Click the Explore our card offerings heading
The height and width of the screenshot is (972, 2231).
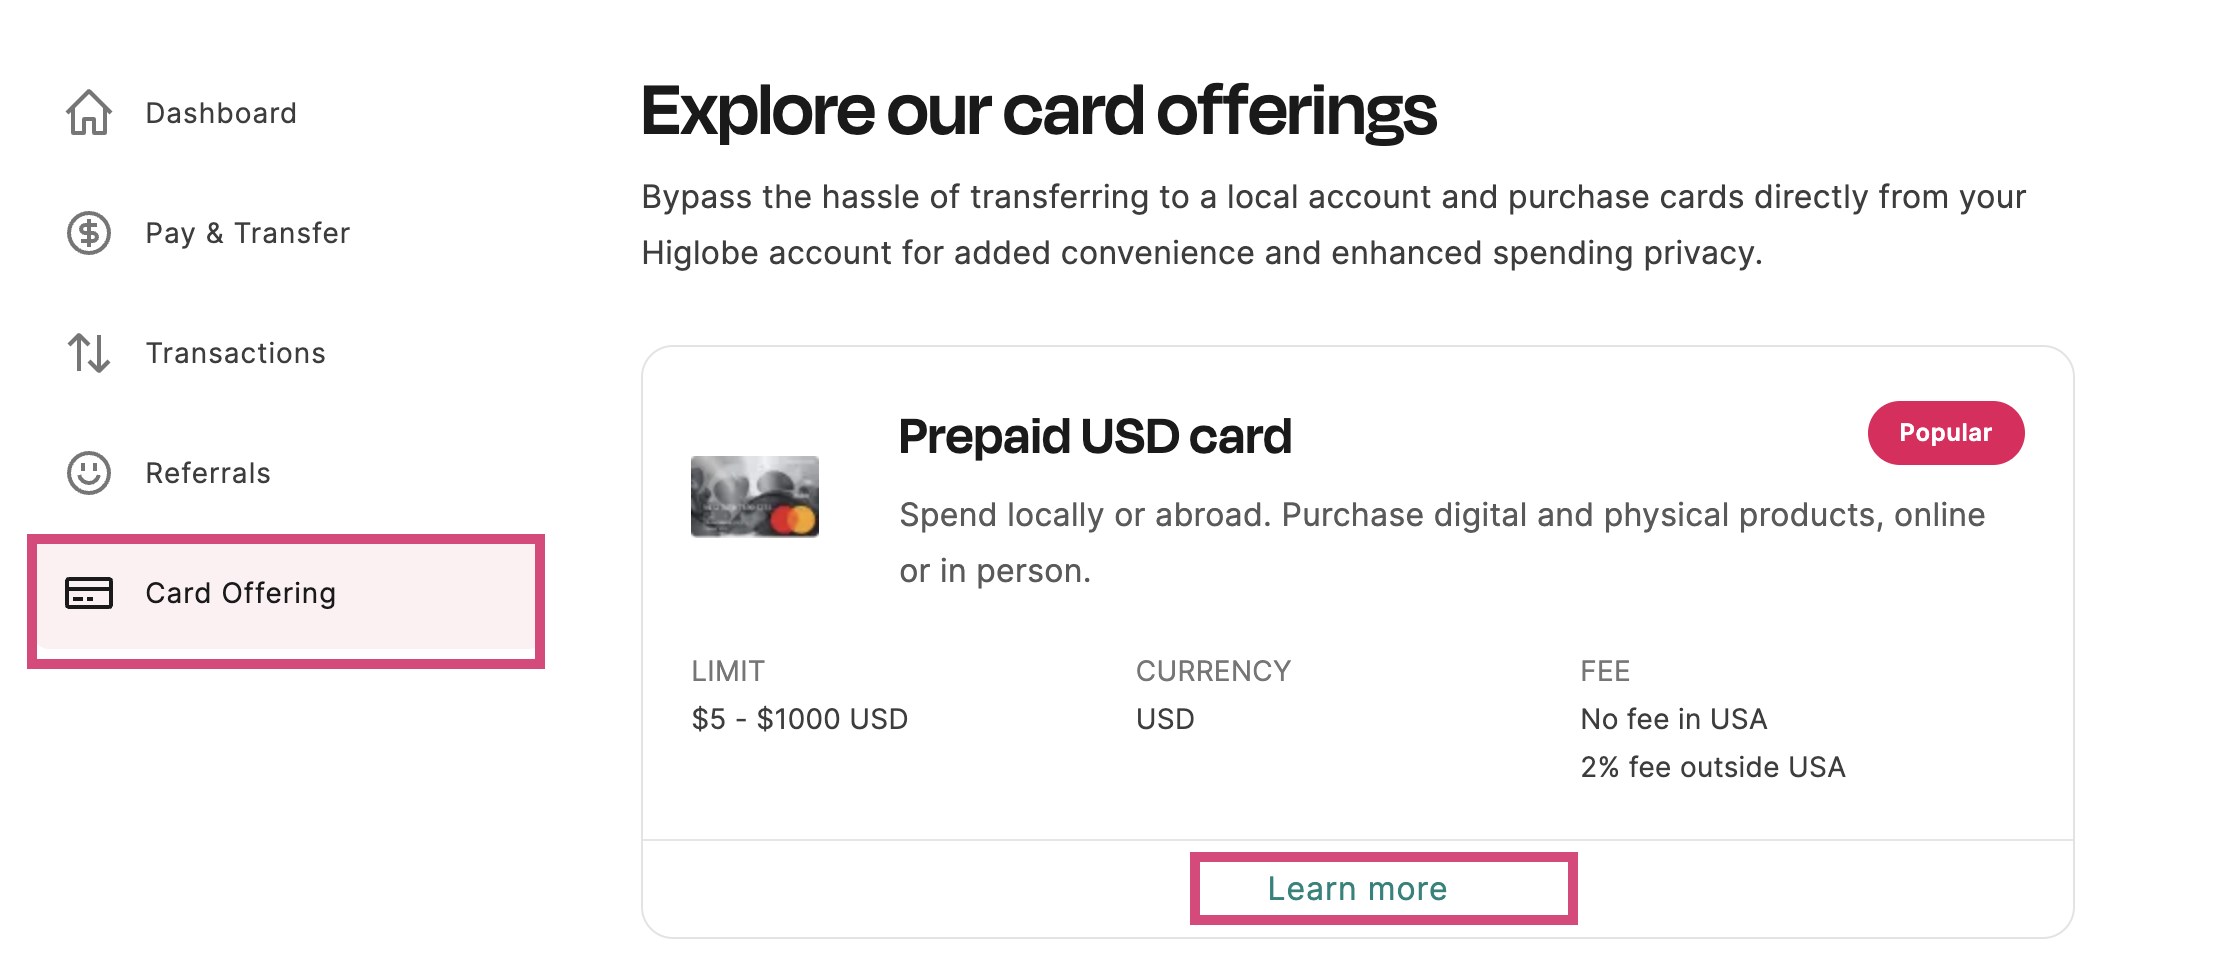tap(1040, 112)
